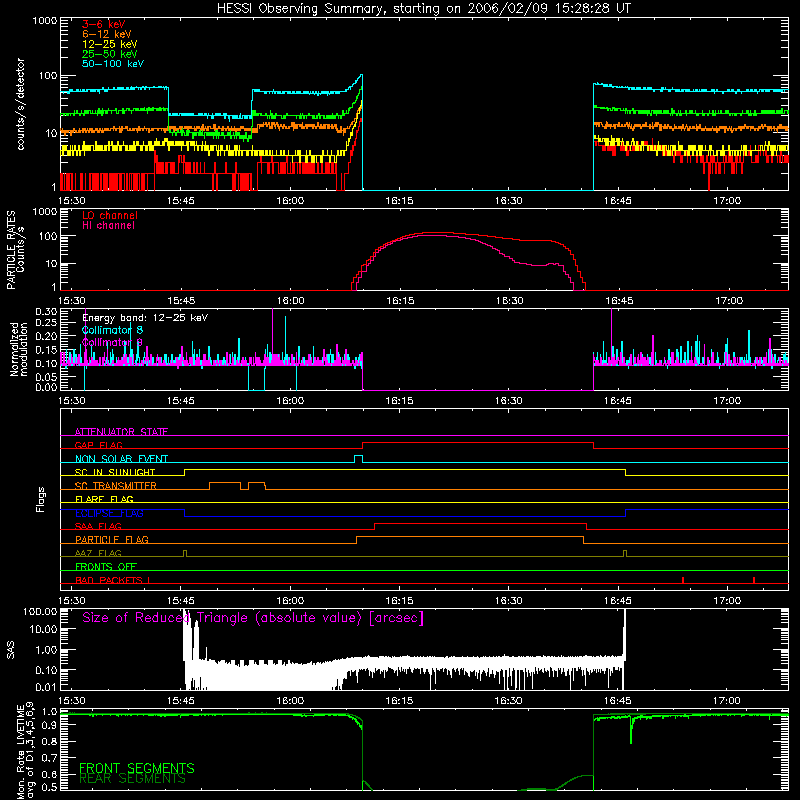Click the Energy band: 12-25 keV text
800x800 pixels.
[x=145, y=318]
